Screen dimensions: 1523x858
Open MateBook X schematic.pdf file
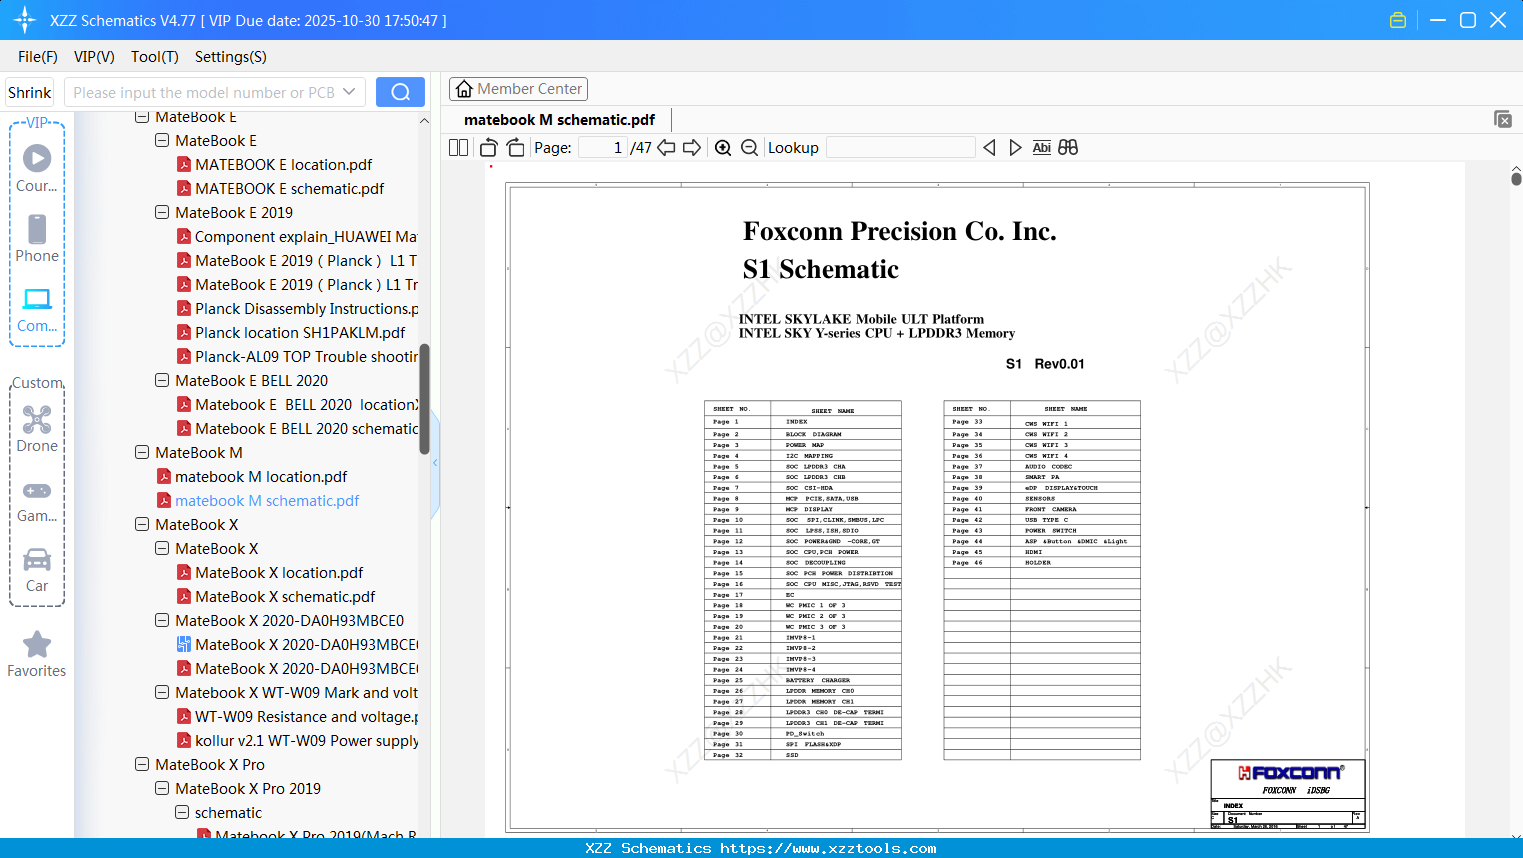point(285,597)
